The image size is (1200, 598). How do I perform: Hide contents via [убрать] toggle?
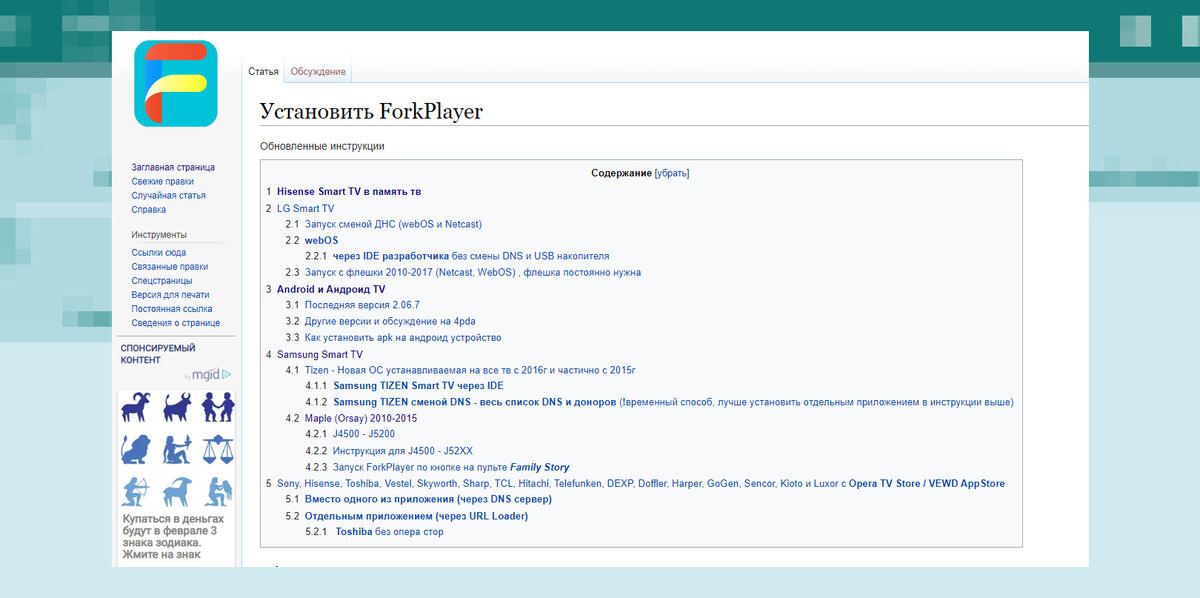[672, 173]
